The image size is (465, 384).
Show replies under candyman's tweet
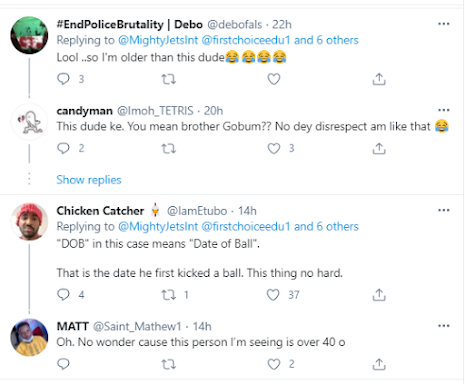[89, 180]
